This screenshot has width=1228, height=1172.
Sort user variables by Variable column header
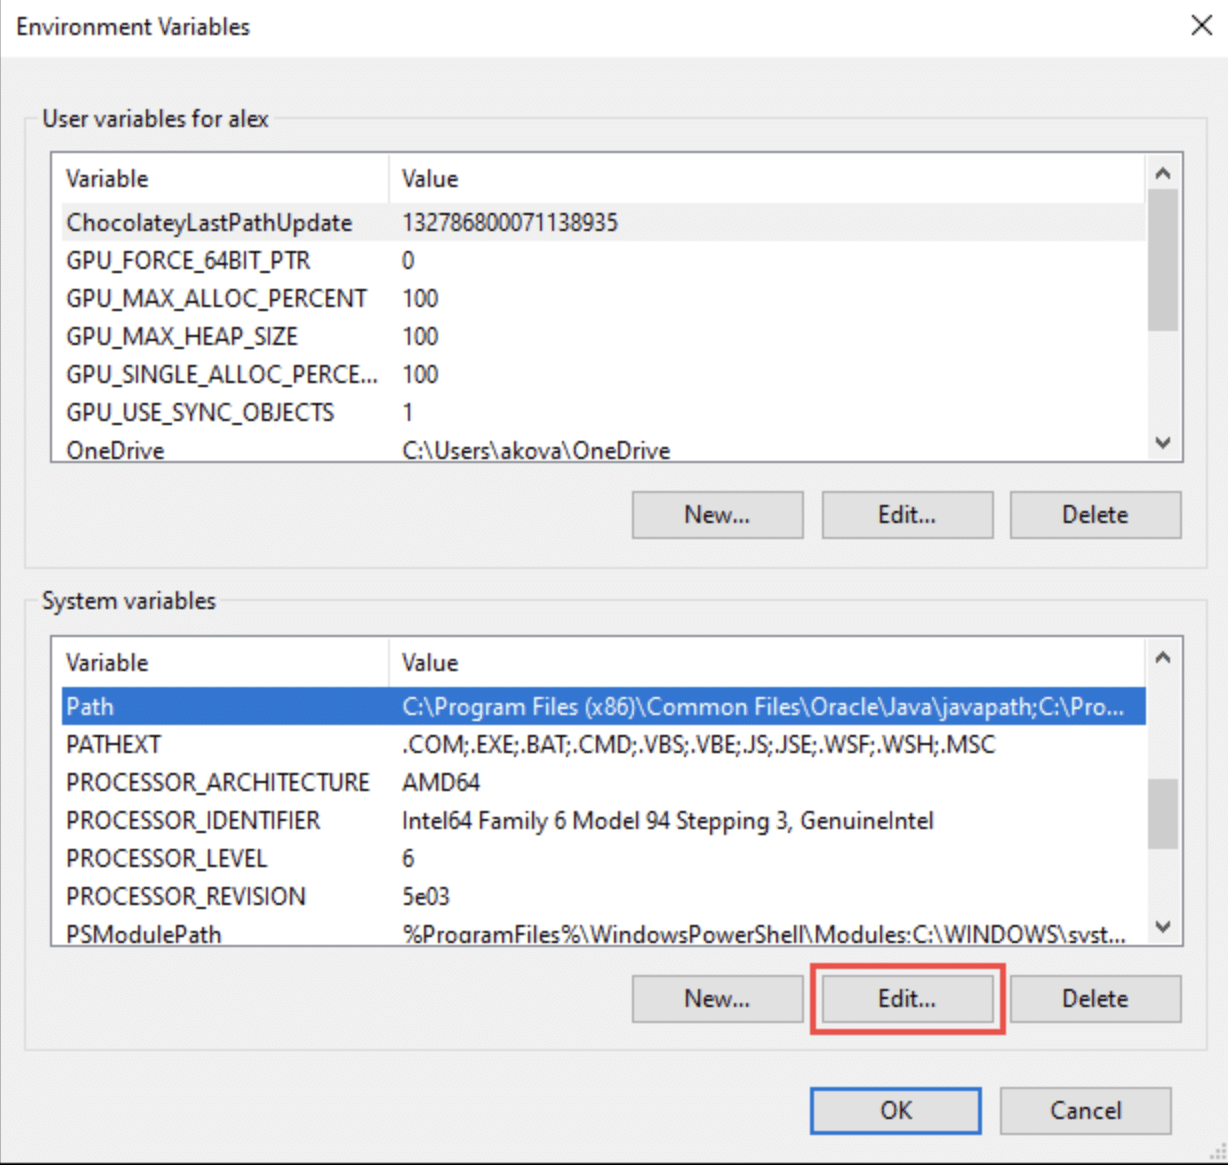tap(225, 179)
